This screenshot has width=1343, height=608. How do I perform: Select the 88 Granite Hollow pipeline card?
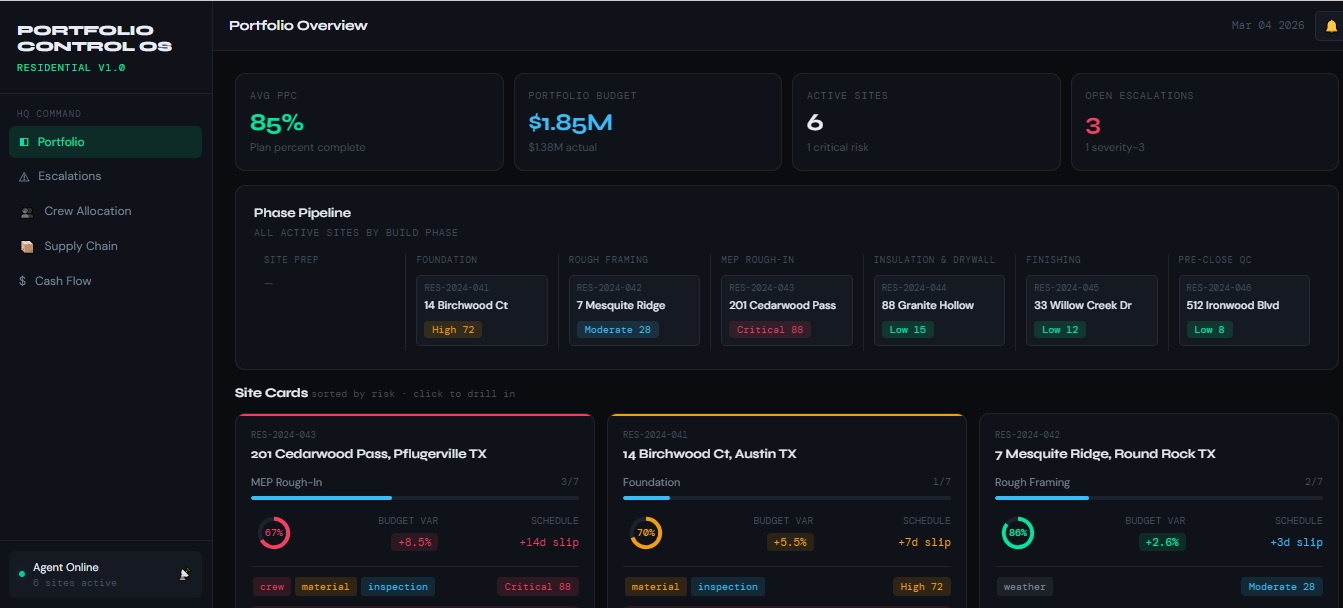pyautogui.click(x=939, y=310)
